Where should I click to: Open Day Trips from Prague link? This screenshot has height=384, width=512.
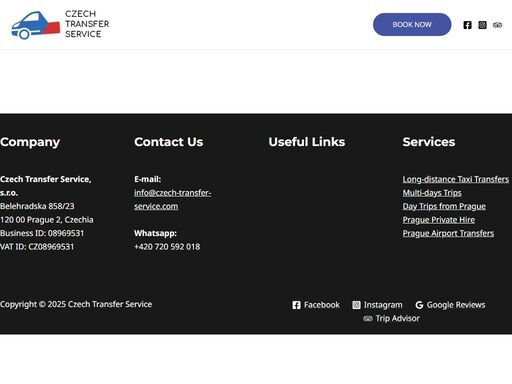coord(444,206)
